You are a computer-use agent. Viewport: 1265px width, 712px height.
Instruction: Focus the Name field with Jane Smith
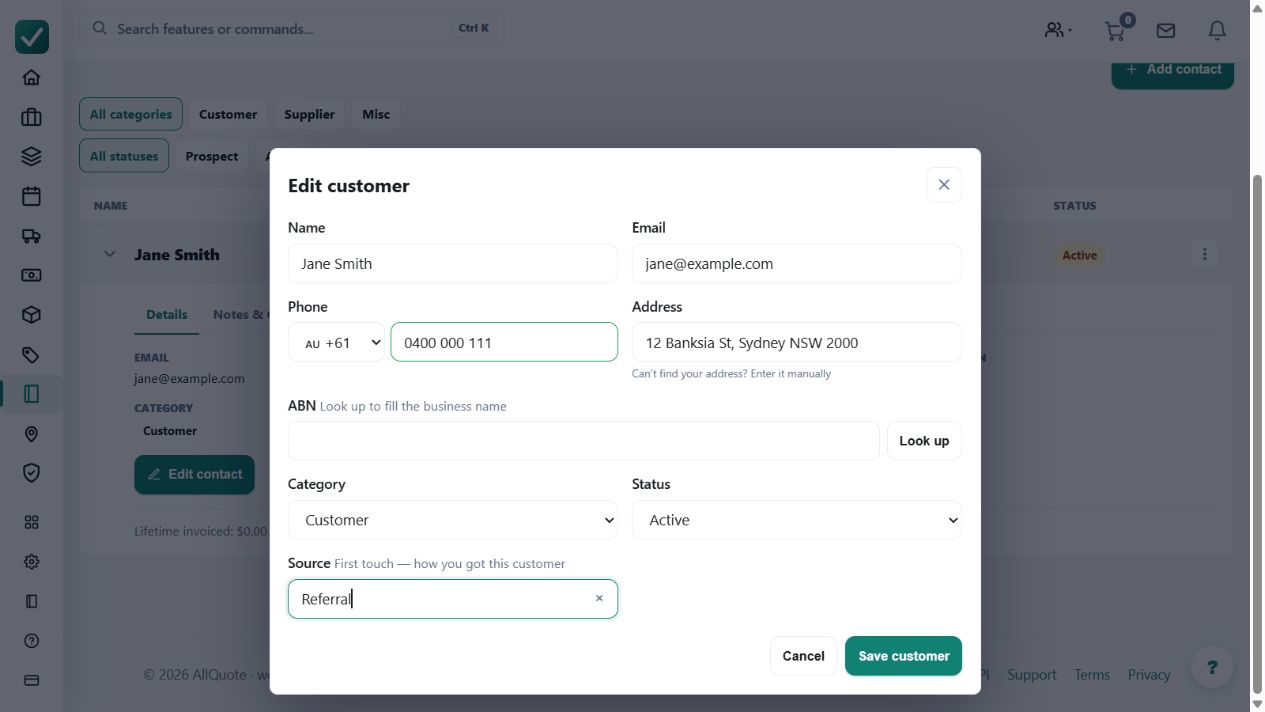(x=453, y=264)
